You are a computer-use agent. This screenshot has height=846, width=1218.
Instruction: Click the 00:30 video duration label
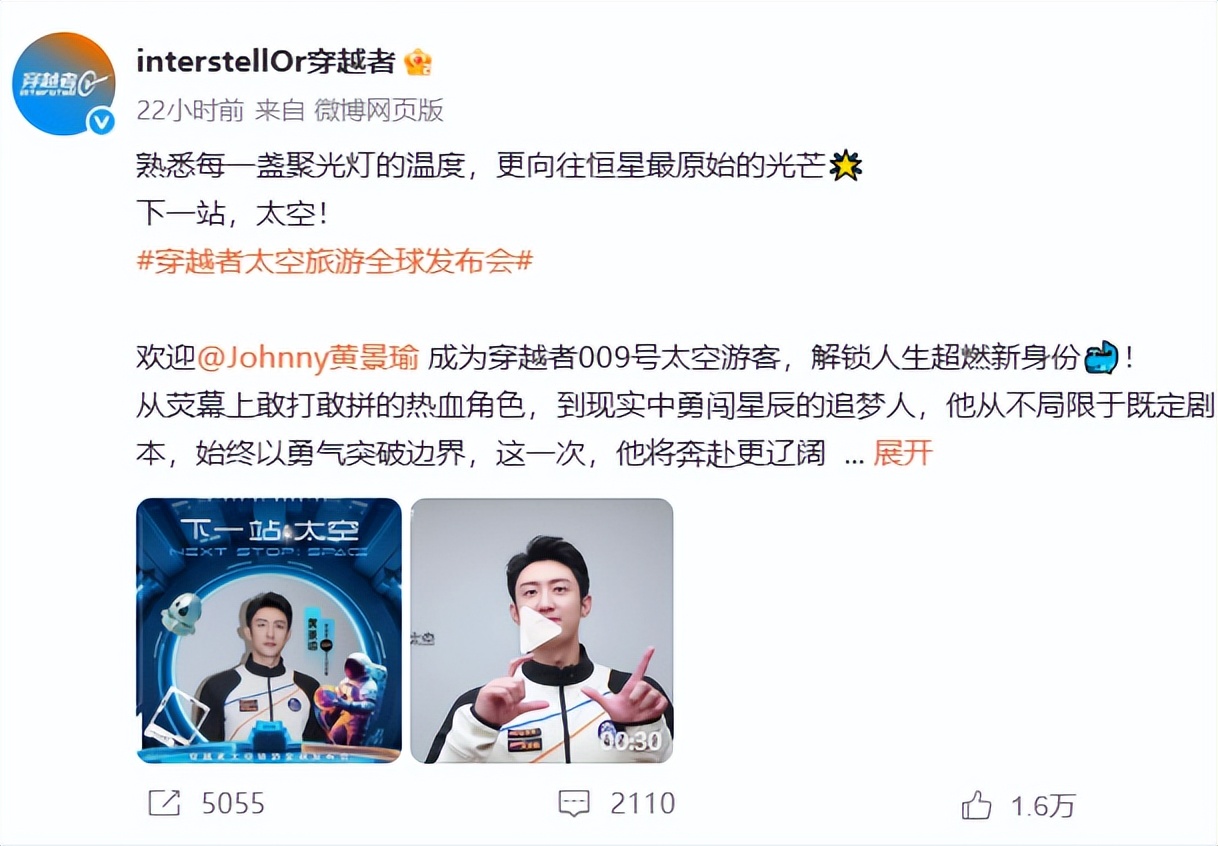(630, 740)
